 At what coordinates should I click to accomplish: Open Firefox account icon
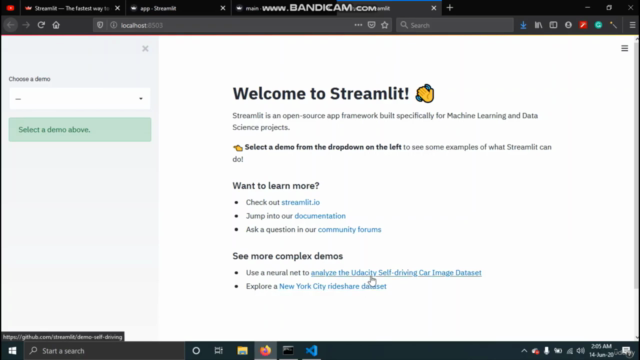[x=568, y=25]
